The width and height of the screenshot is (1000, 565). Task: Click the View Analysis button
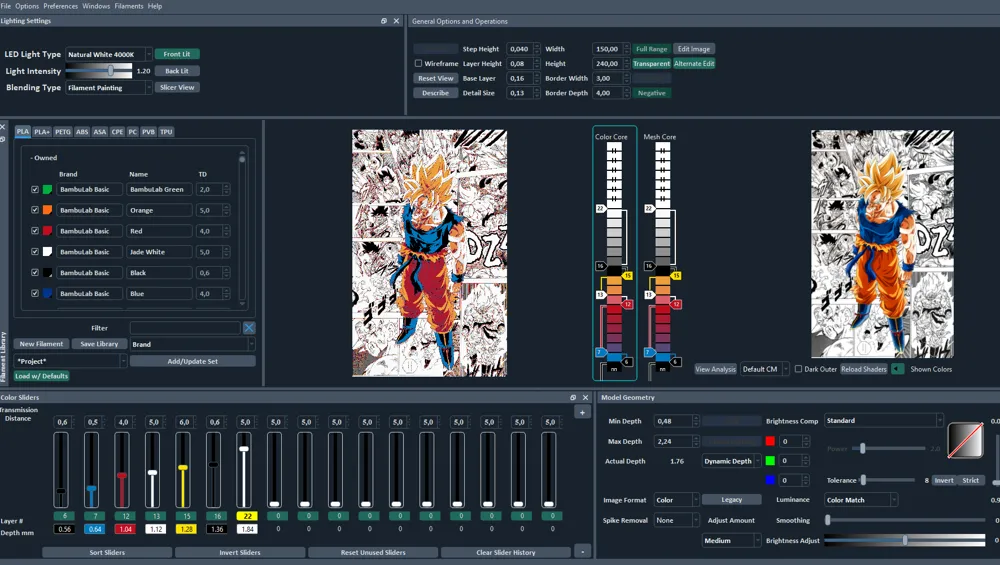tap(715, 369)
